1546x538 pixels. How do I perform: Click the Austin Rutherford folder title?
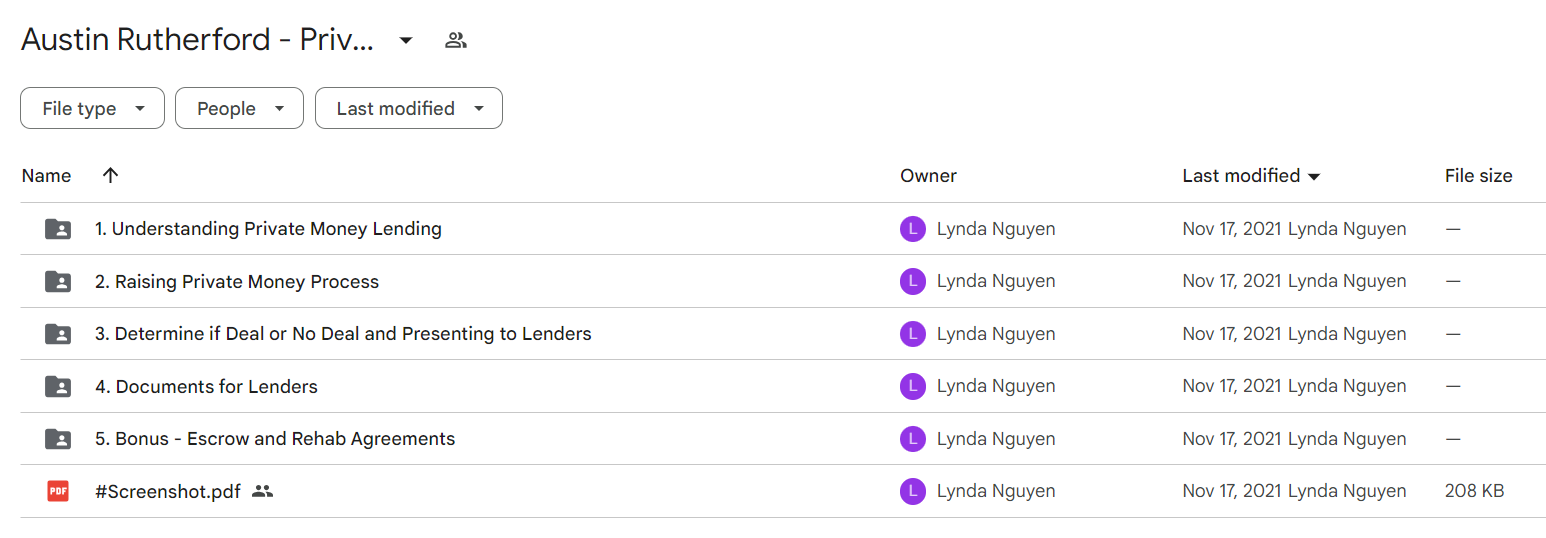(198, 40)
